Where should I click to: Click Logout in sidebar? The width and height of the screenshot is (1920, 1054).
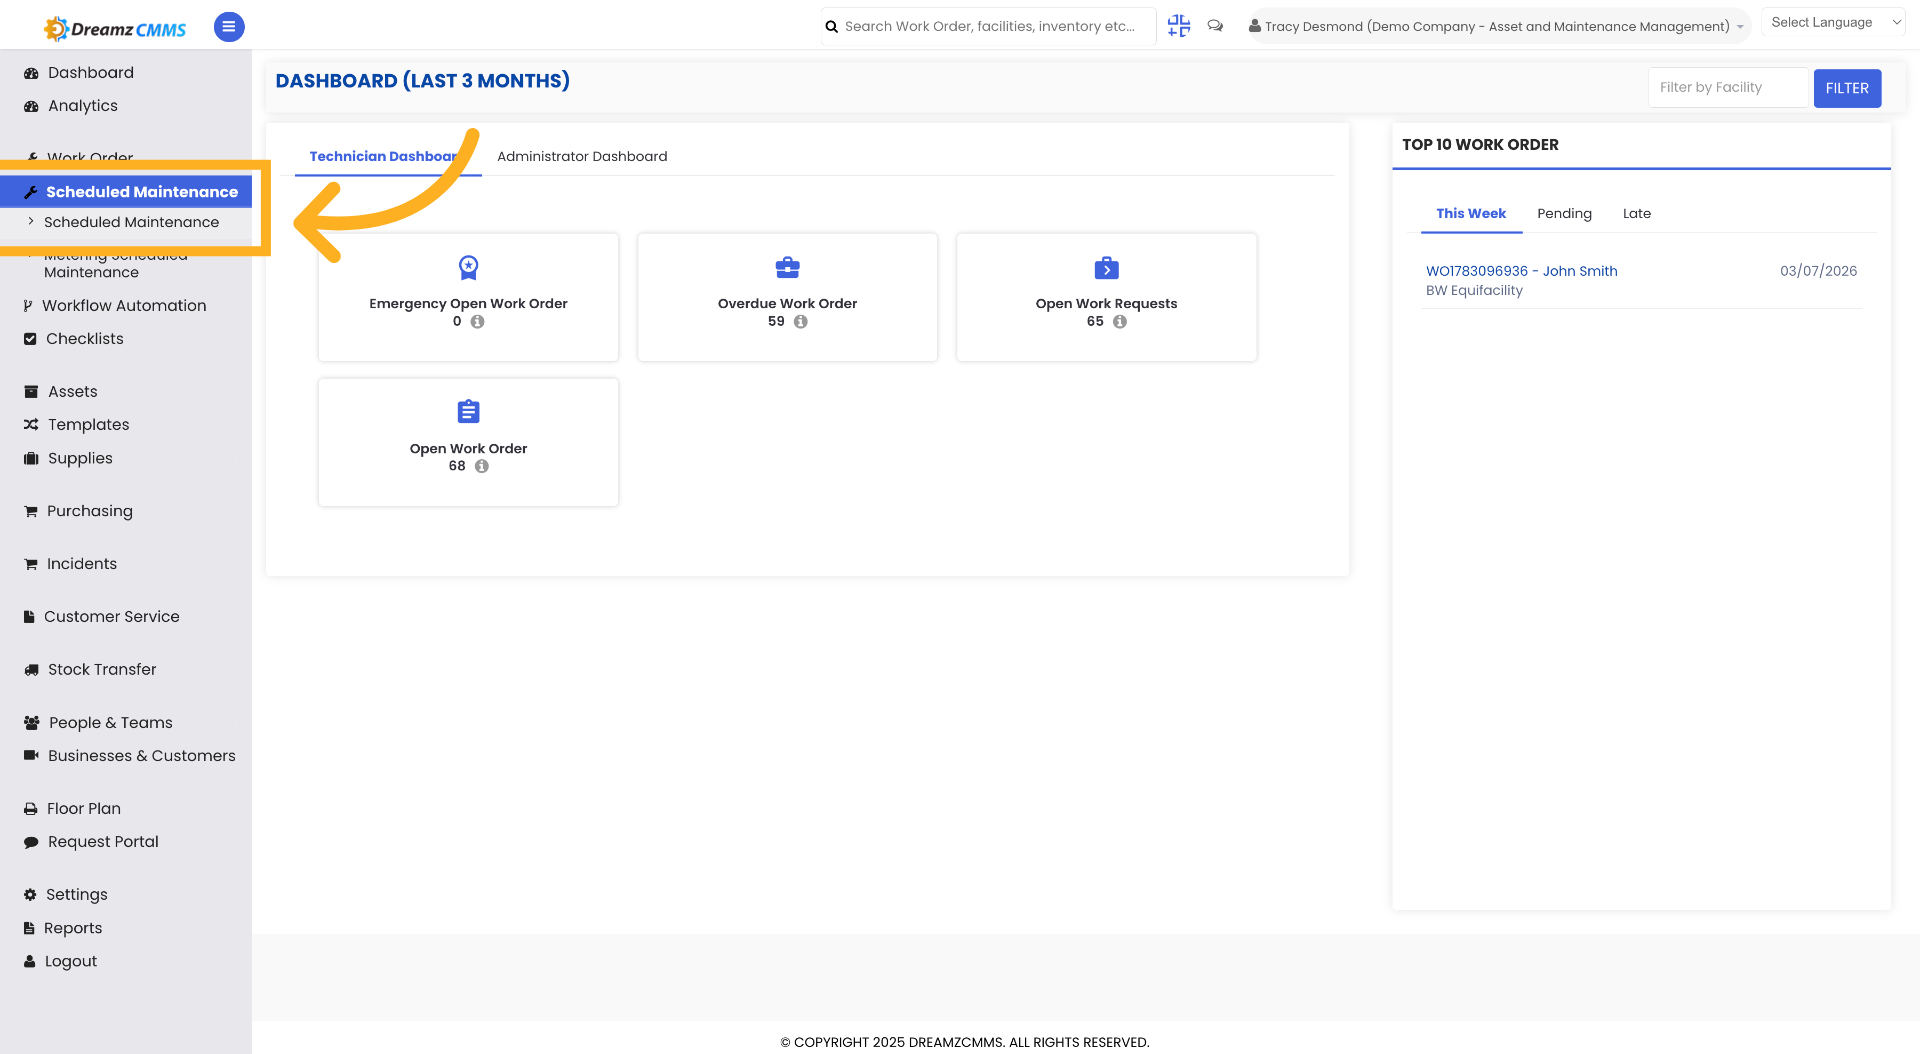pos(71,961)
